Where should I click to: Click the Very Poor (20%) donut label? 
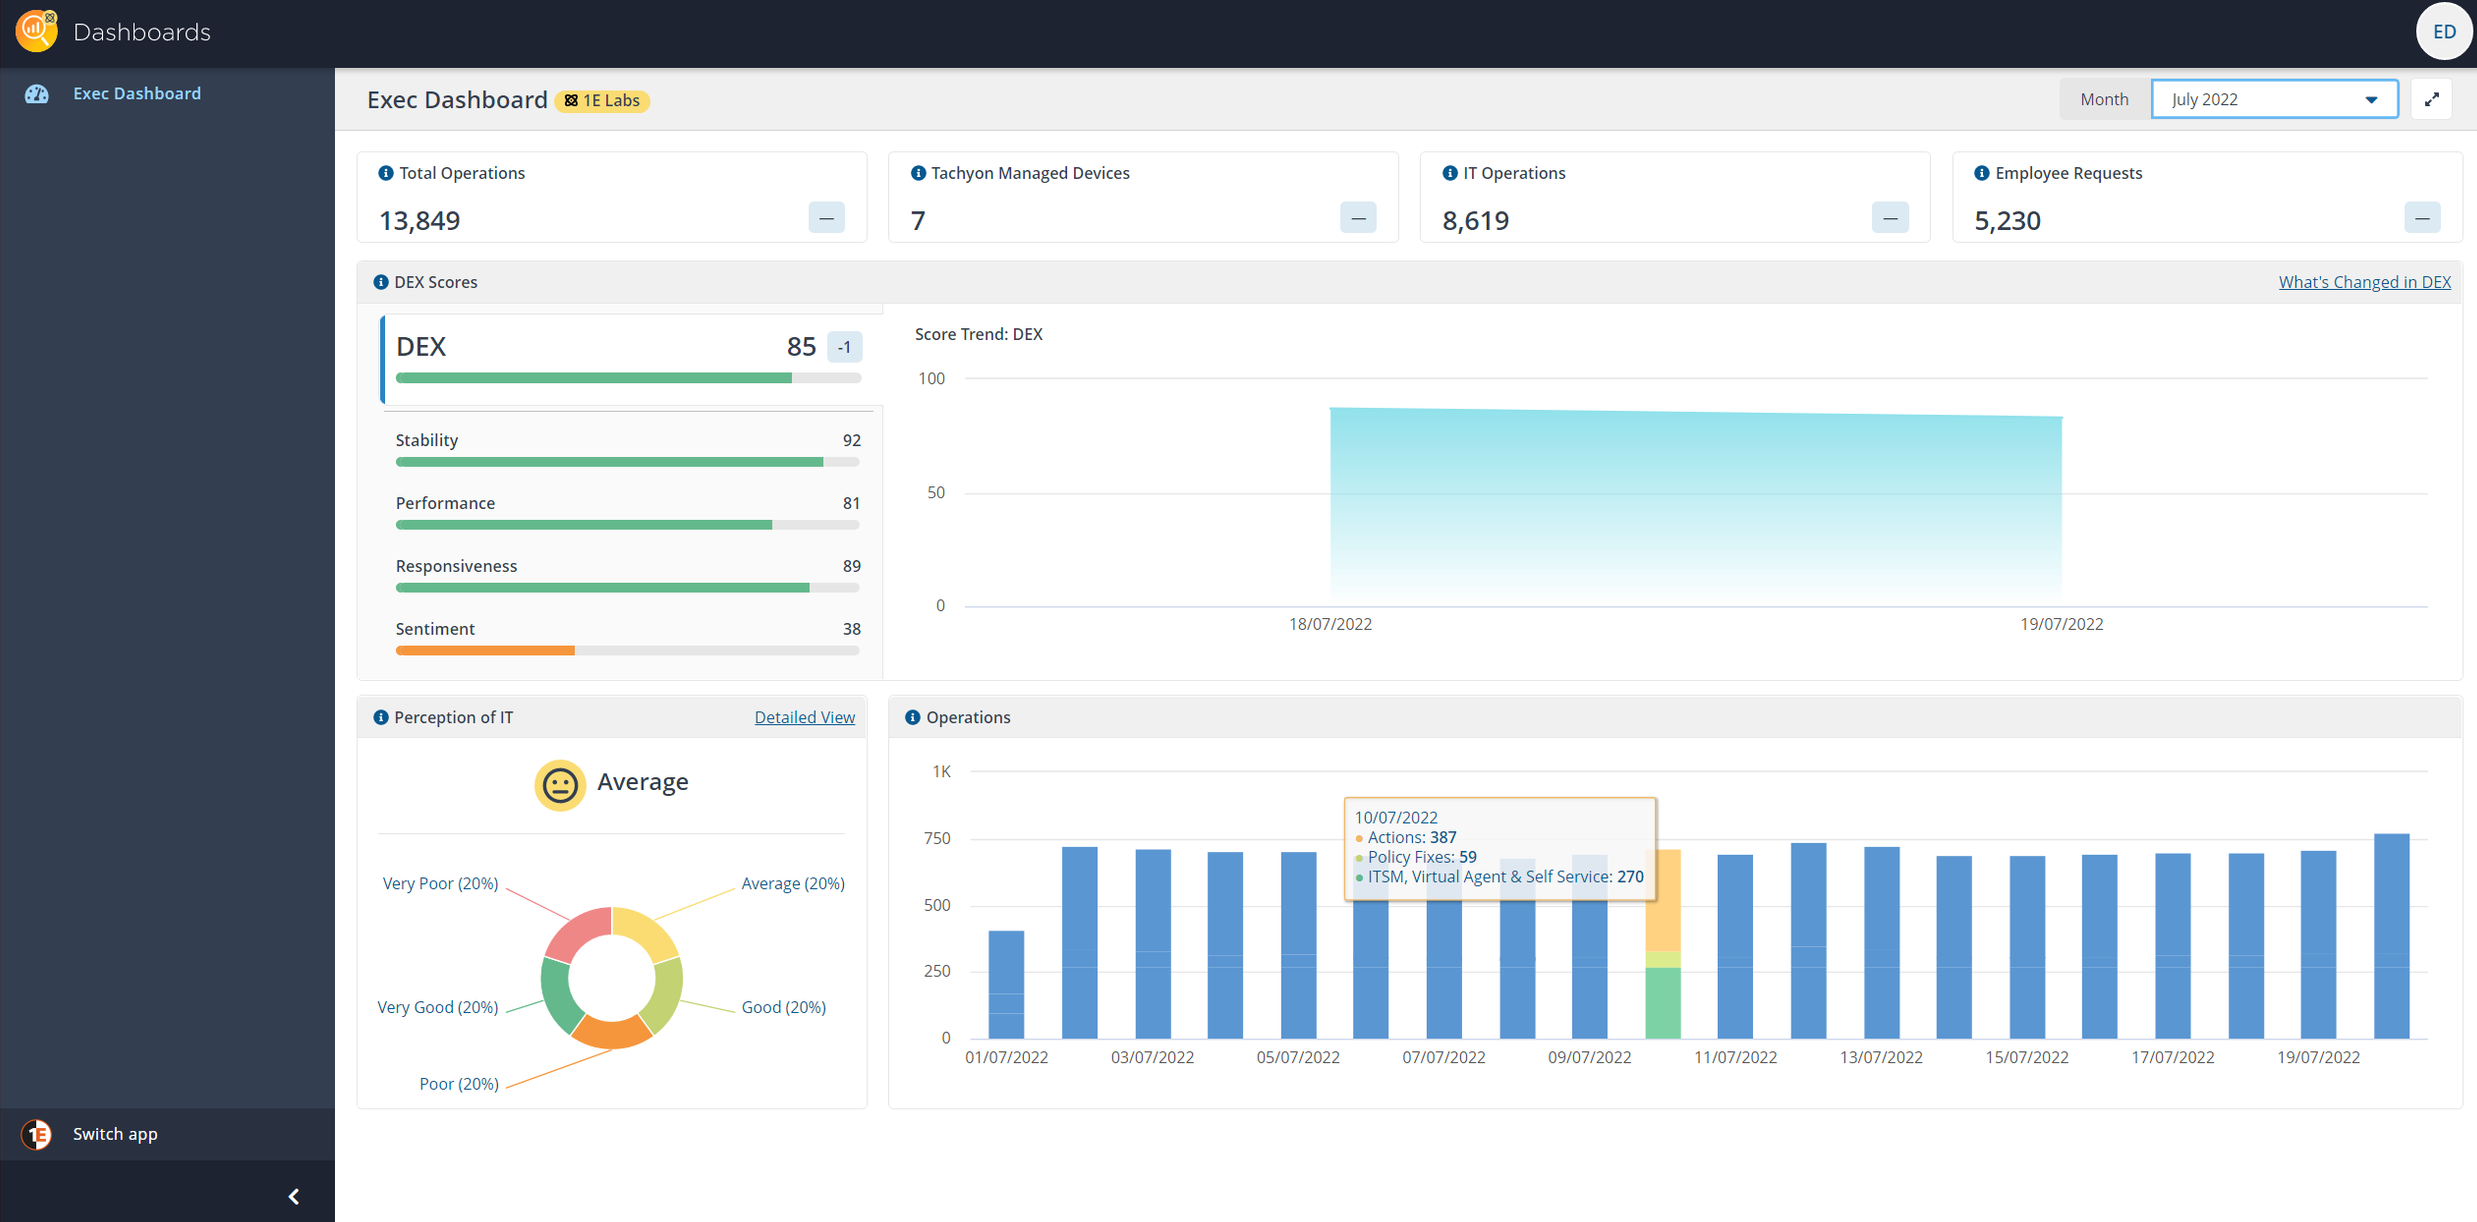pos(440,883)
